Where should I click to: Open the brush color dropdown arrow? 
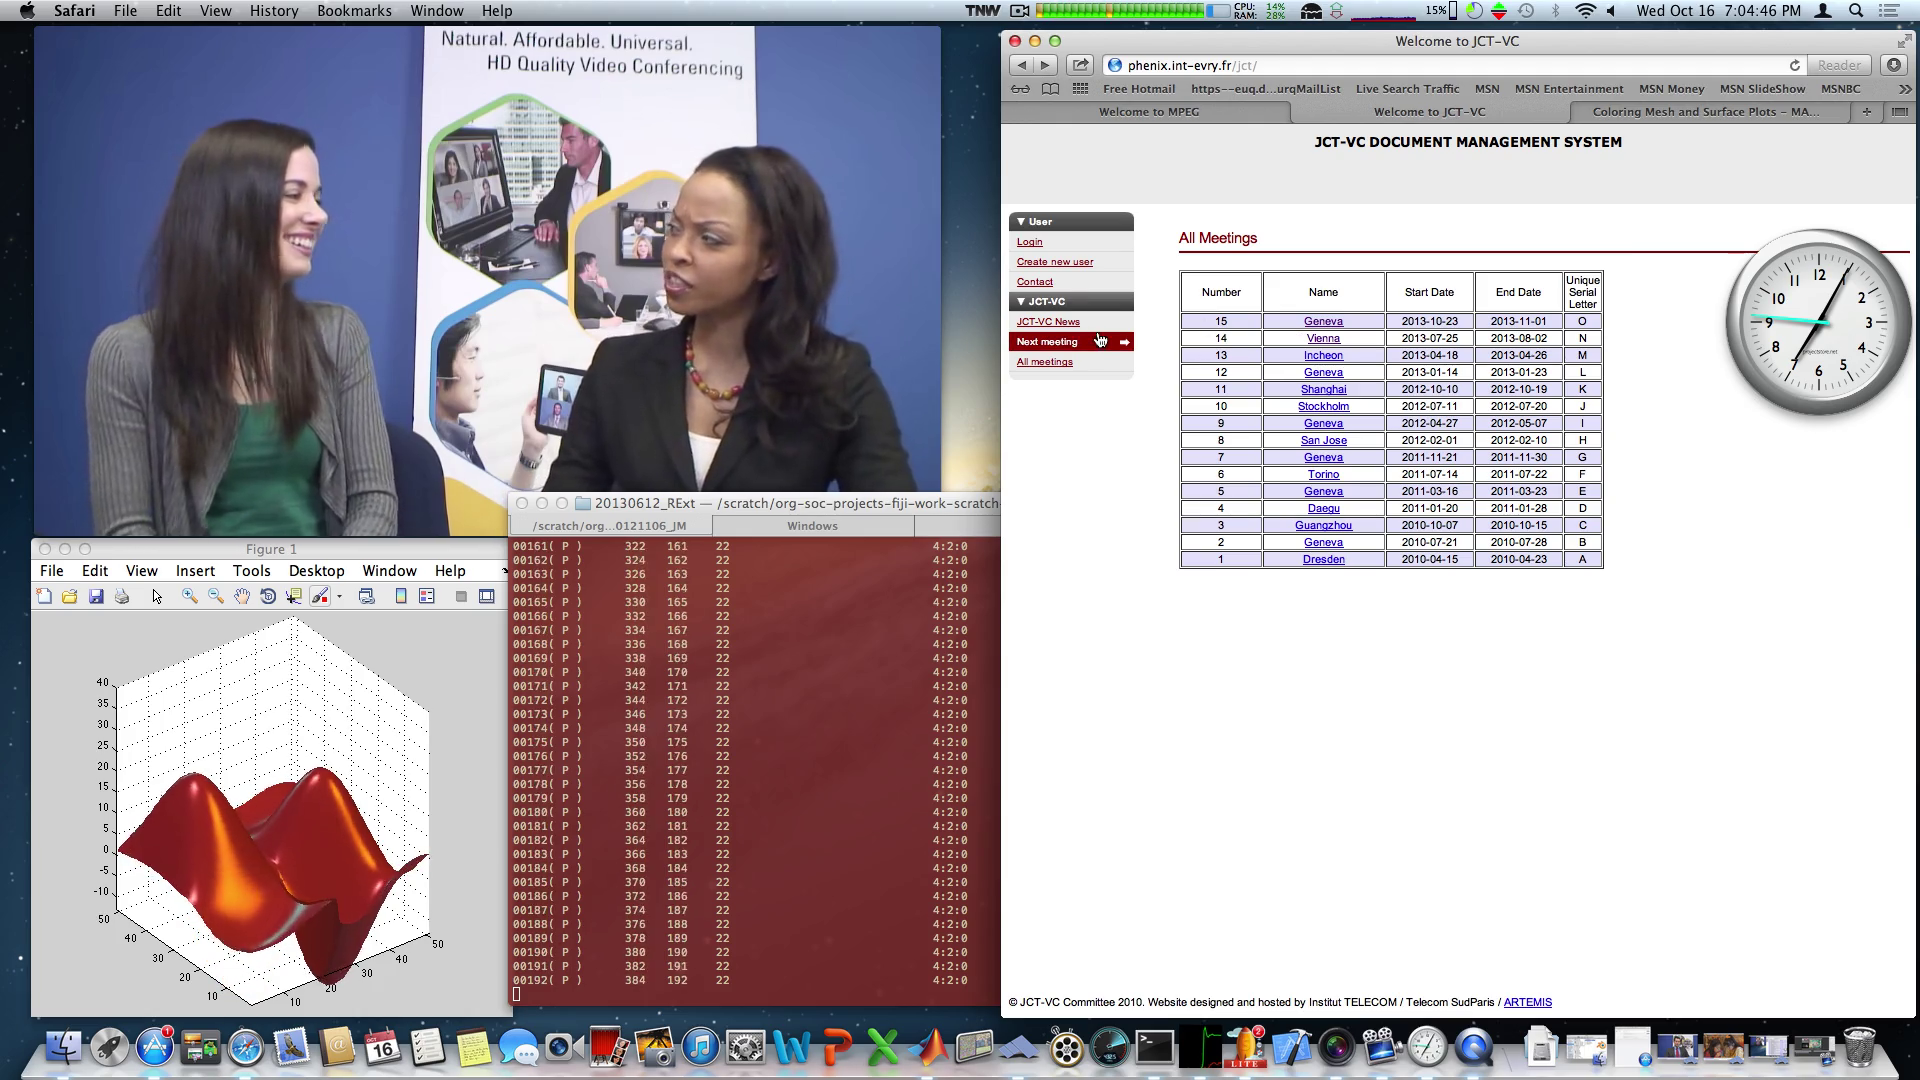[x=340, y=597]
